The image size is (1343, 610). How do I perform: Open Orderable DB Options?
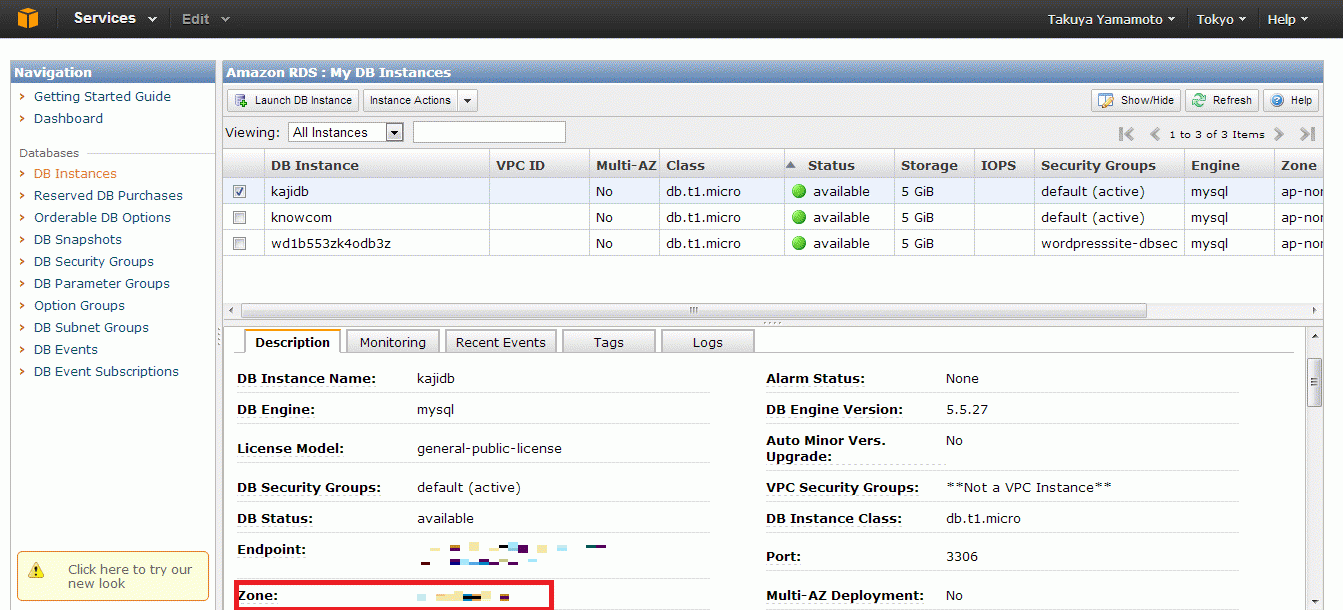[x=102, y=217]
